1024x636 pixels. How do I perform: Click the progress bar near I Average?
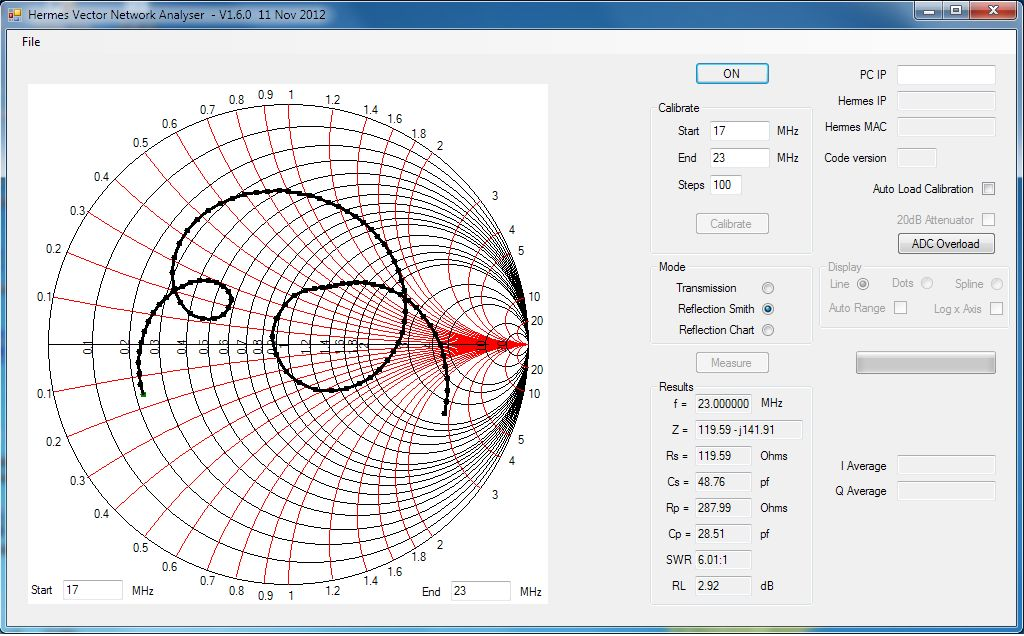pyautogui.click(x=924, y=362)
